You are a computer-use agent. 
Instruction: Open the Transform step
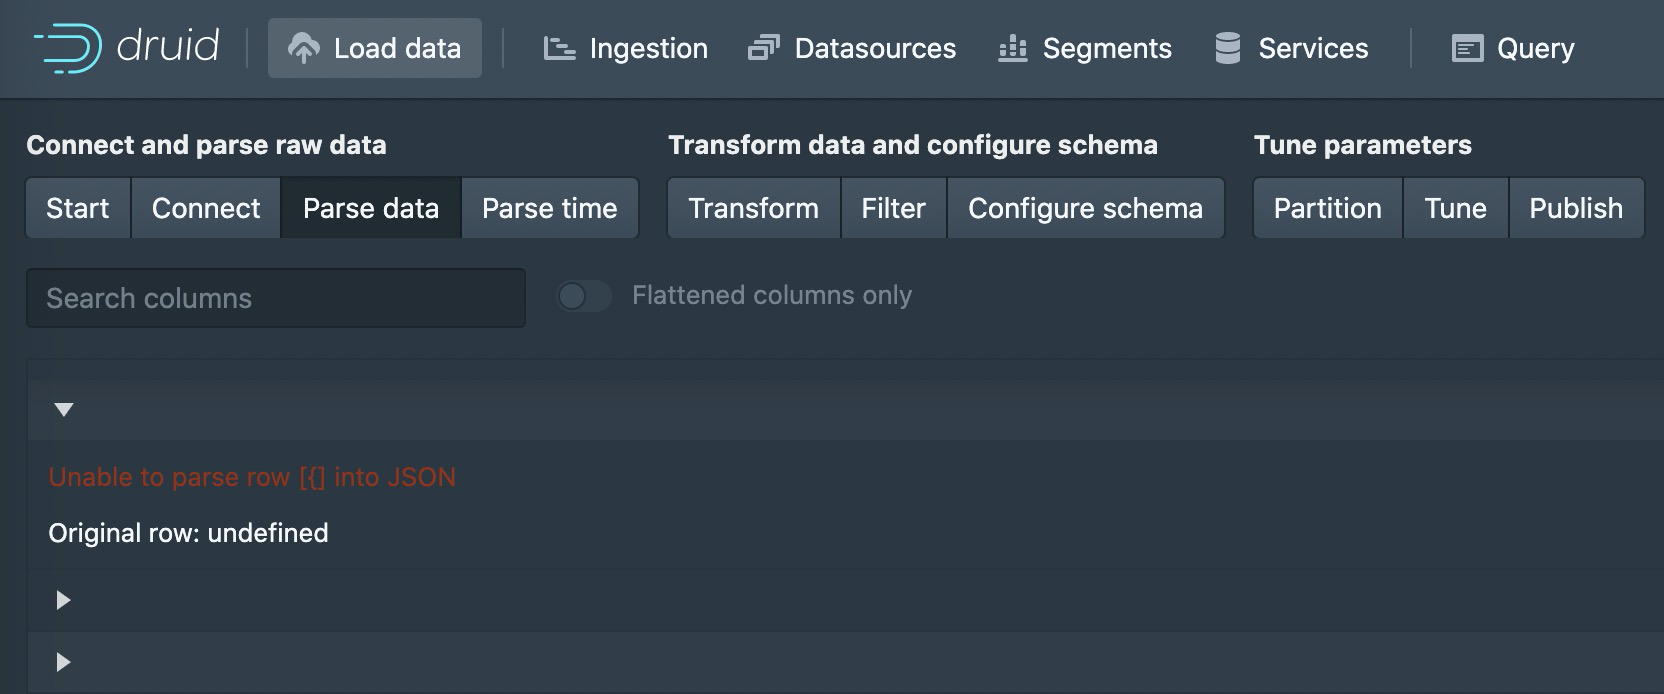click(x=753, y=208)
